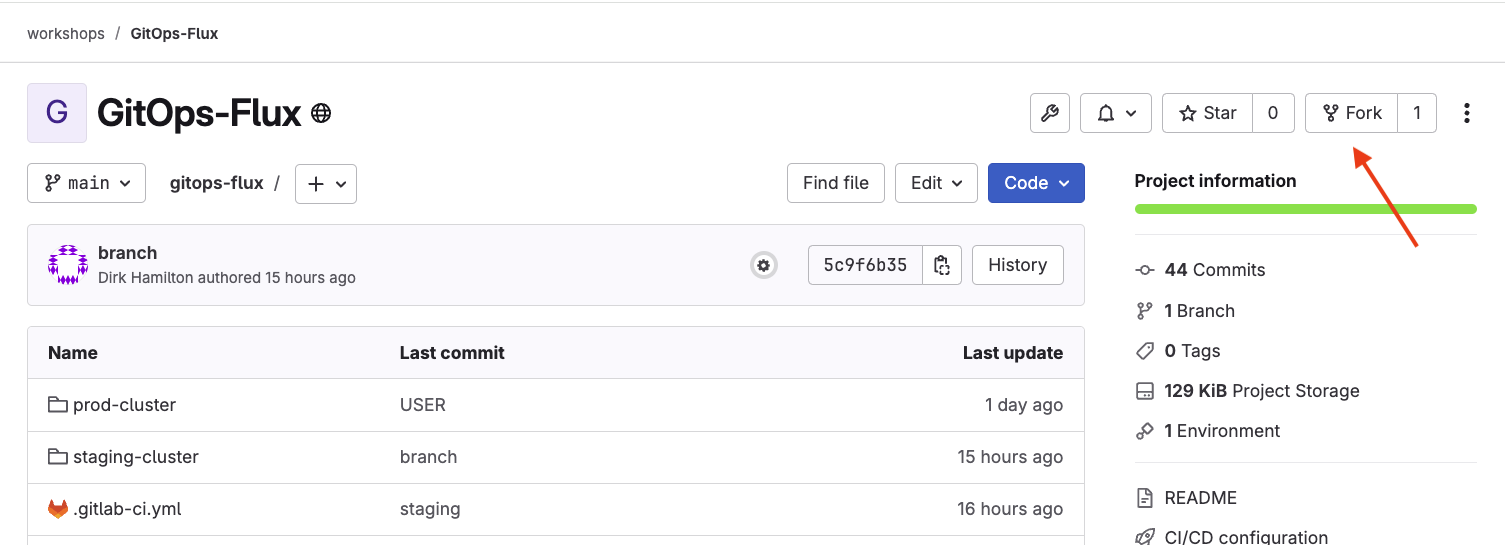The image size is (1505, 545).
Task: Open 1 Environment link
Action: [1222, 431]
